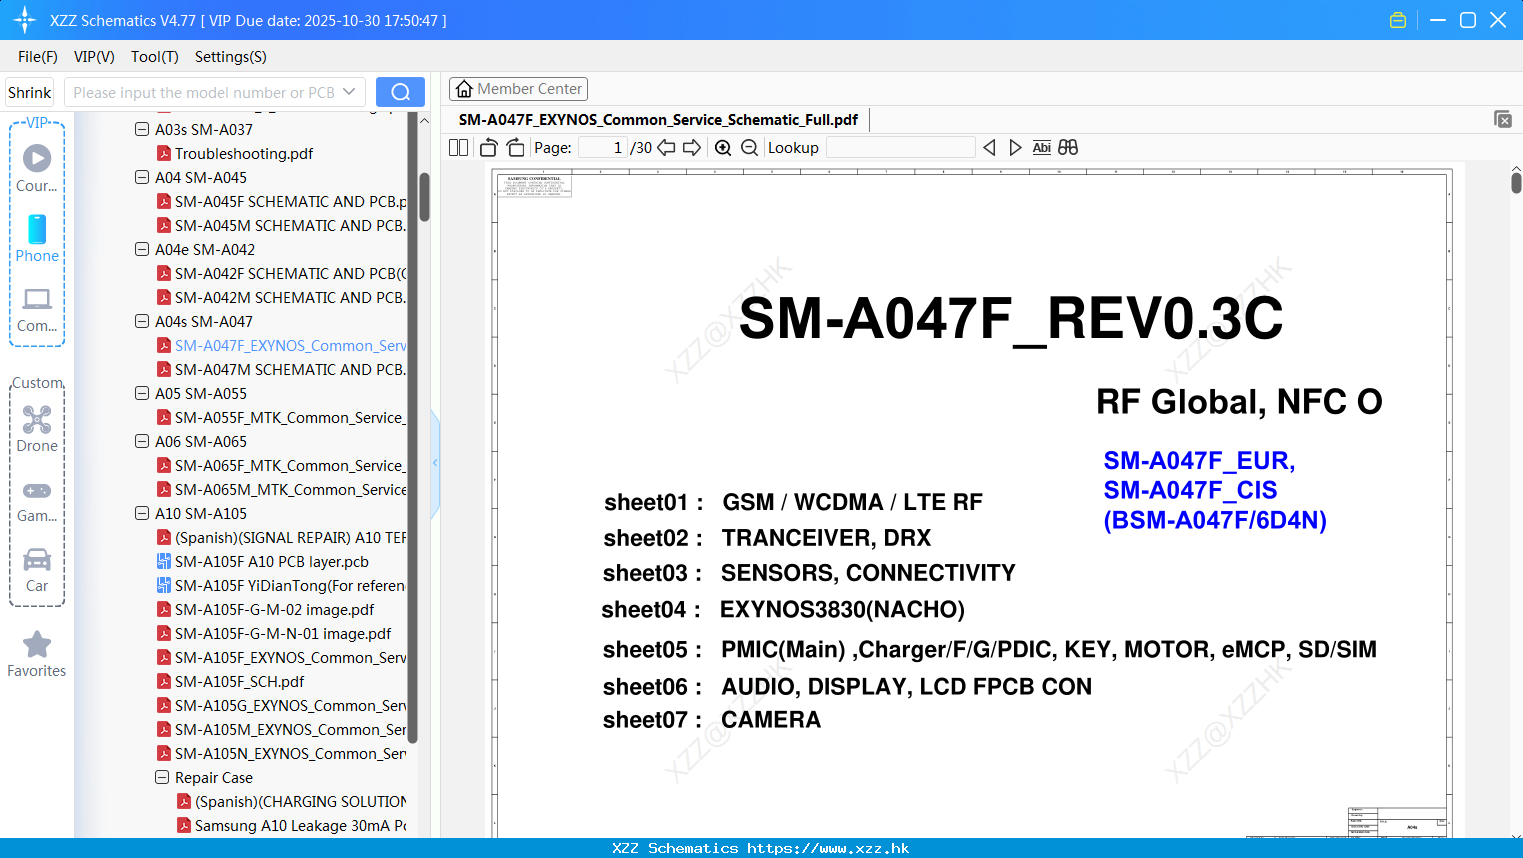Screen dimensions: 1523x858
Task: Open SM-A105F-G-M-02 image.pdf
Action: click(x=266, y=609)
